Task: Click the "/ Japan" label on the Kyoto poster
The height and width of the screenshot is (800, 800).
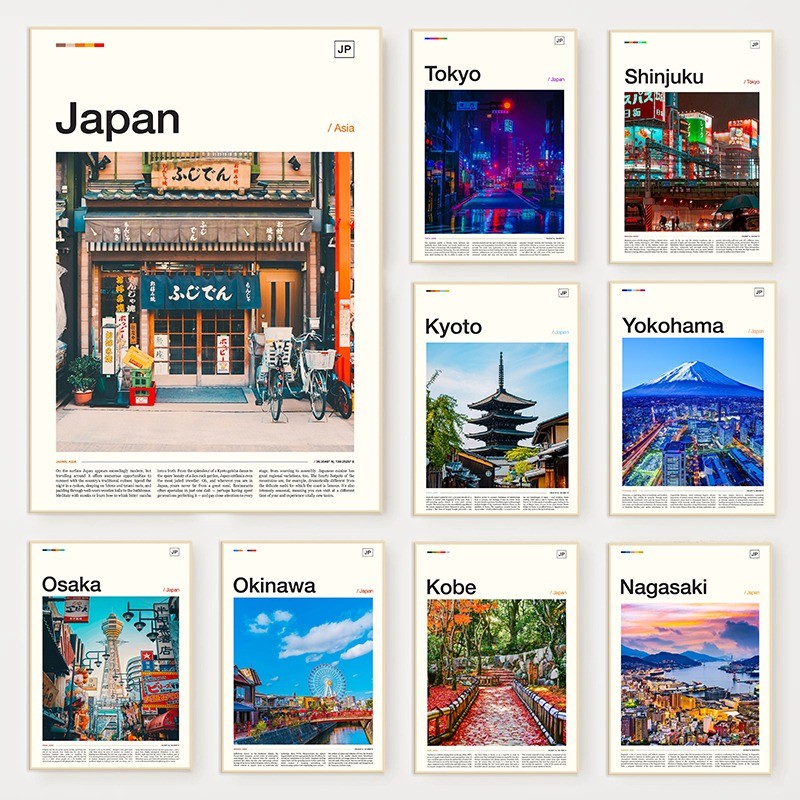Action: click(x=558, y=332)
